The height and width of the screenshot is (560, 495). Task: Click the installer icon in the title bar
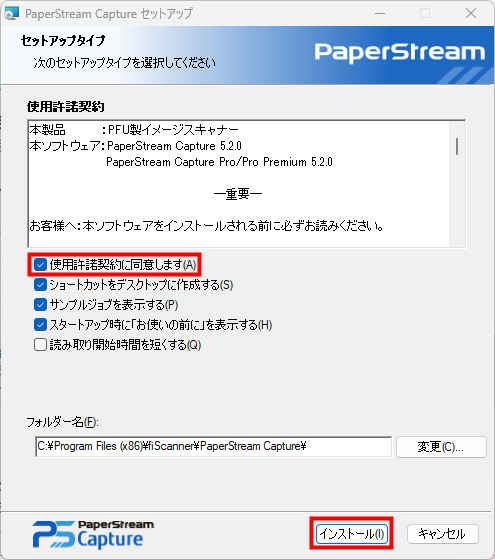pyautogui.click(x=11, y=13)
